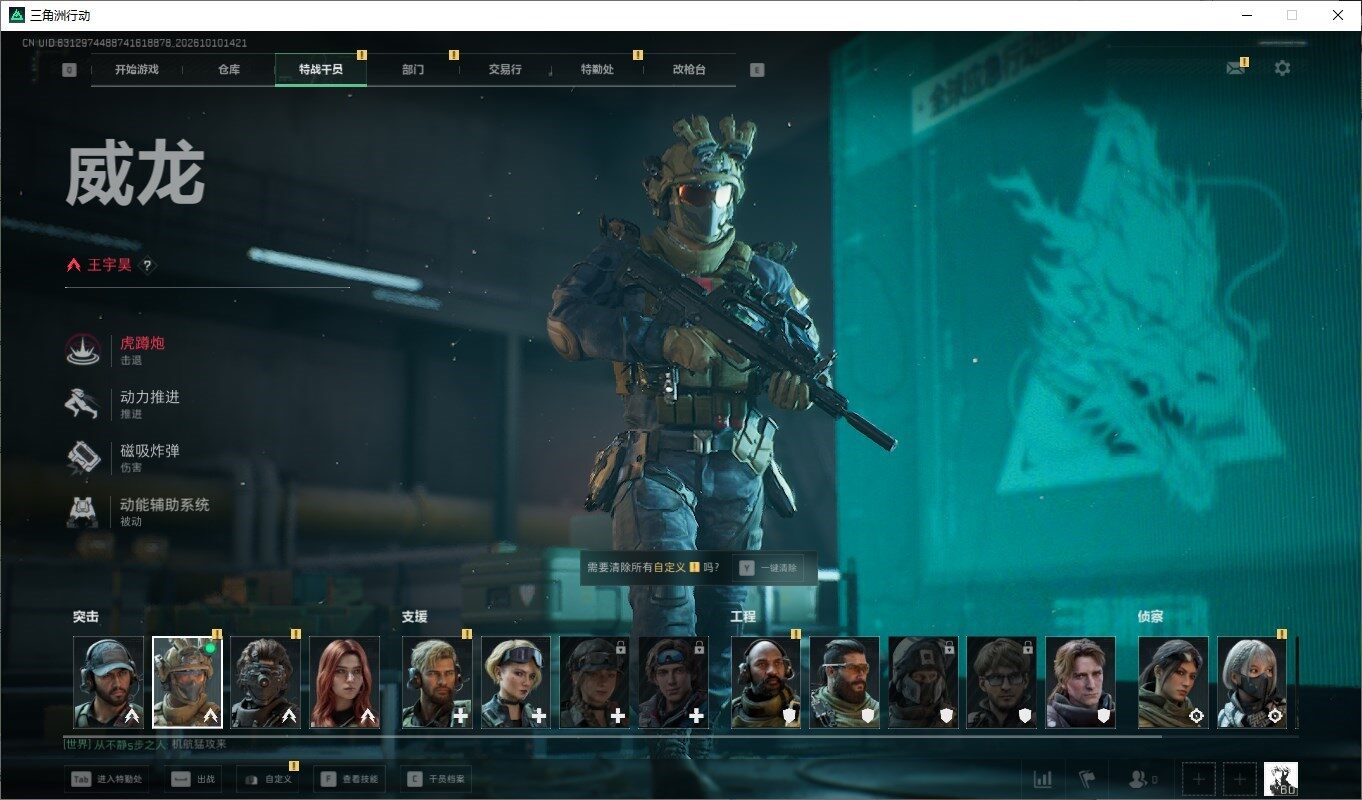The height and width of the screenshot is (800, 1362).
Task: Click the Q previous-tab key icon
Action: pos(69,70)
